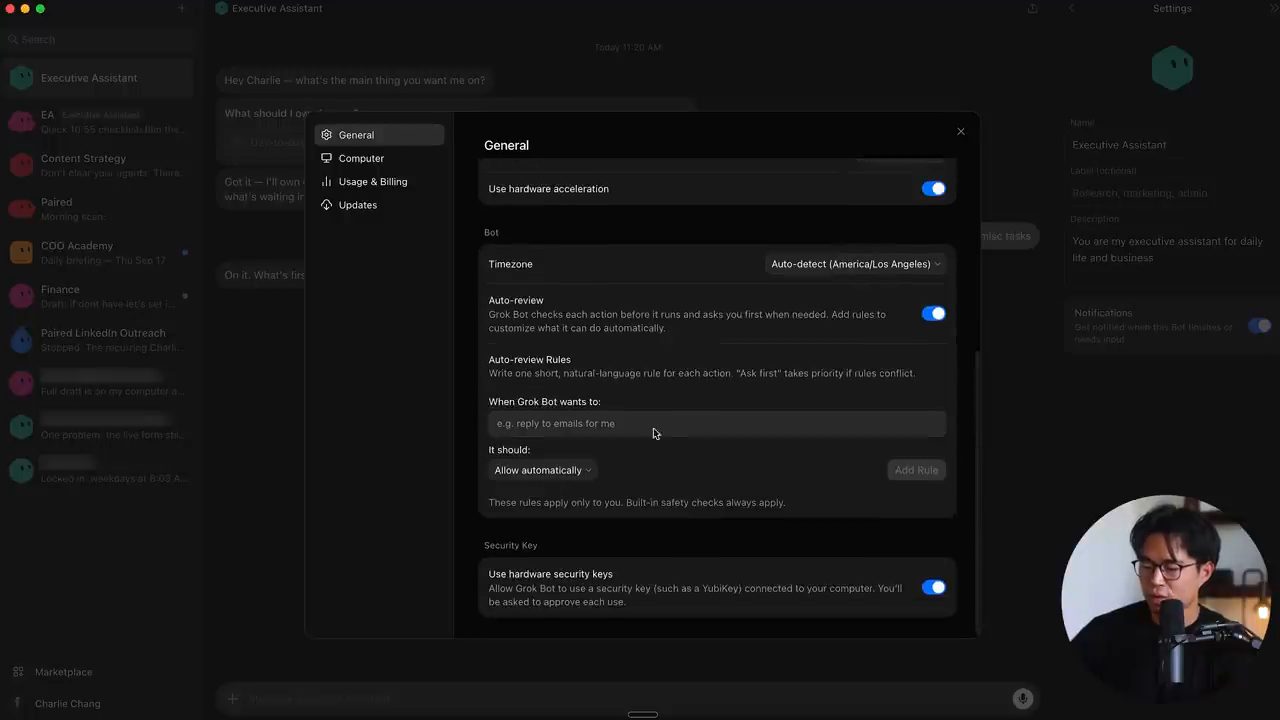Image resolution: width=1280 pixels, height=720 pixels.
Task: Open the COO Academy bot avatar
Action: point(21,253)
